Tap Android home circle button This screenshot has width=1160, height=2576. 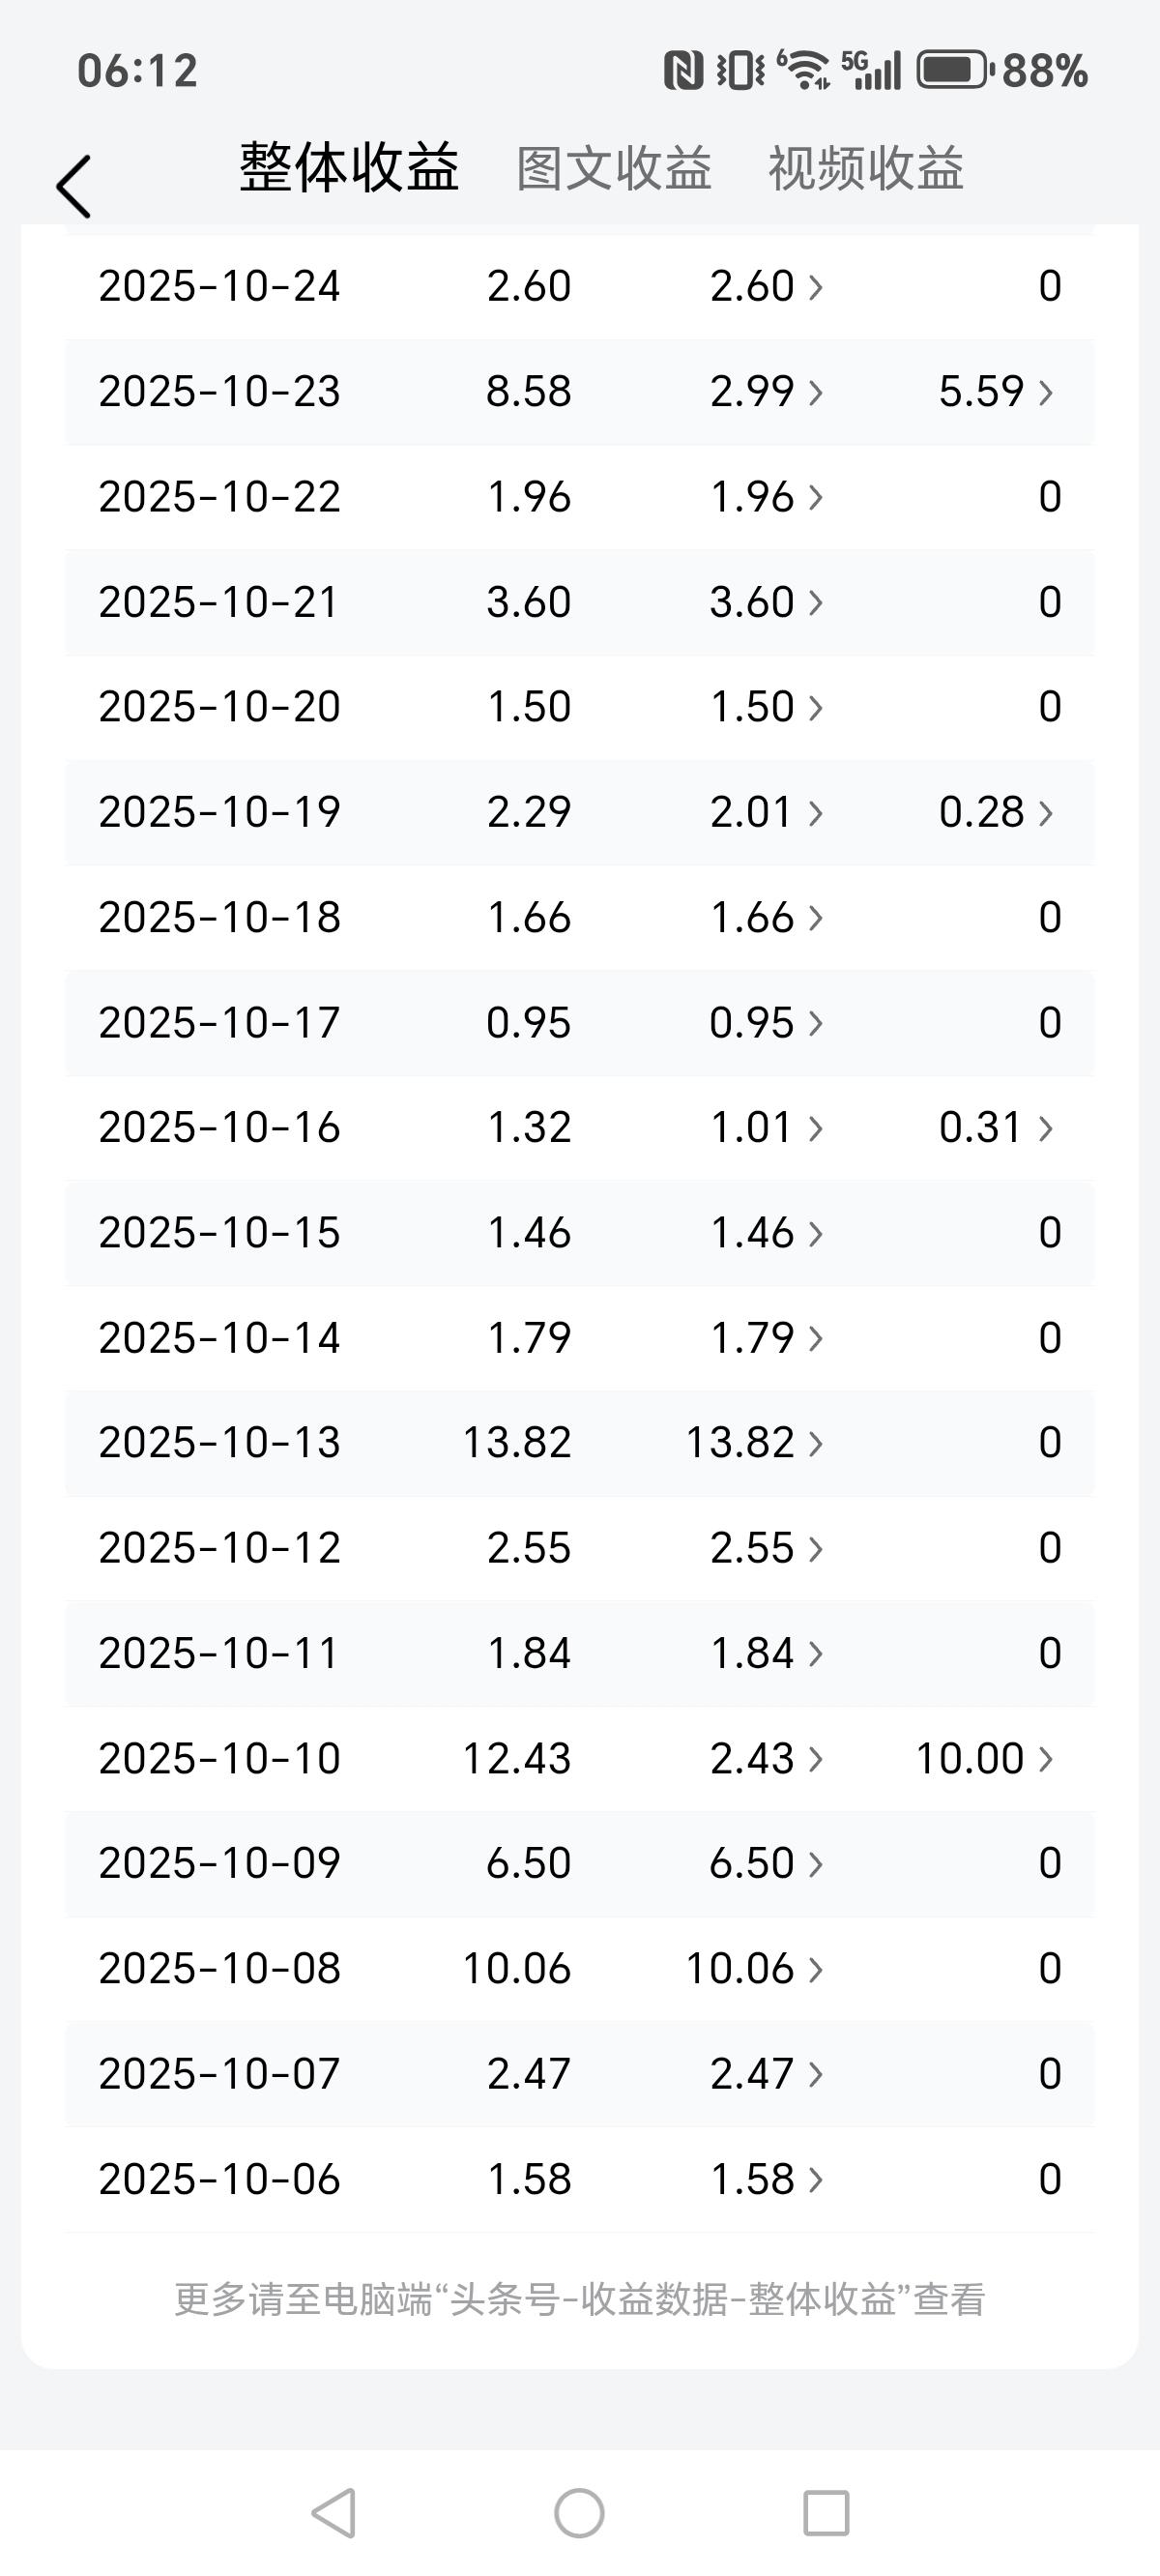(579, 2513)
